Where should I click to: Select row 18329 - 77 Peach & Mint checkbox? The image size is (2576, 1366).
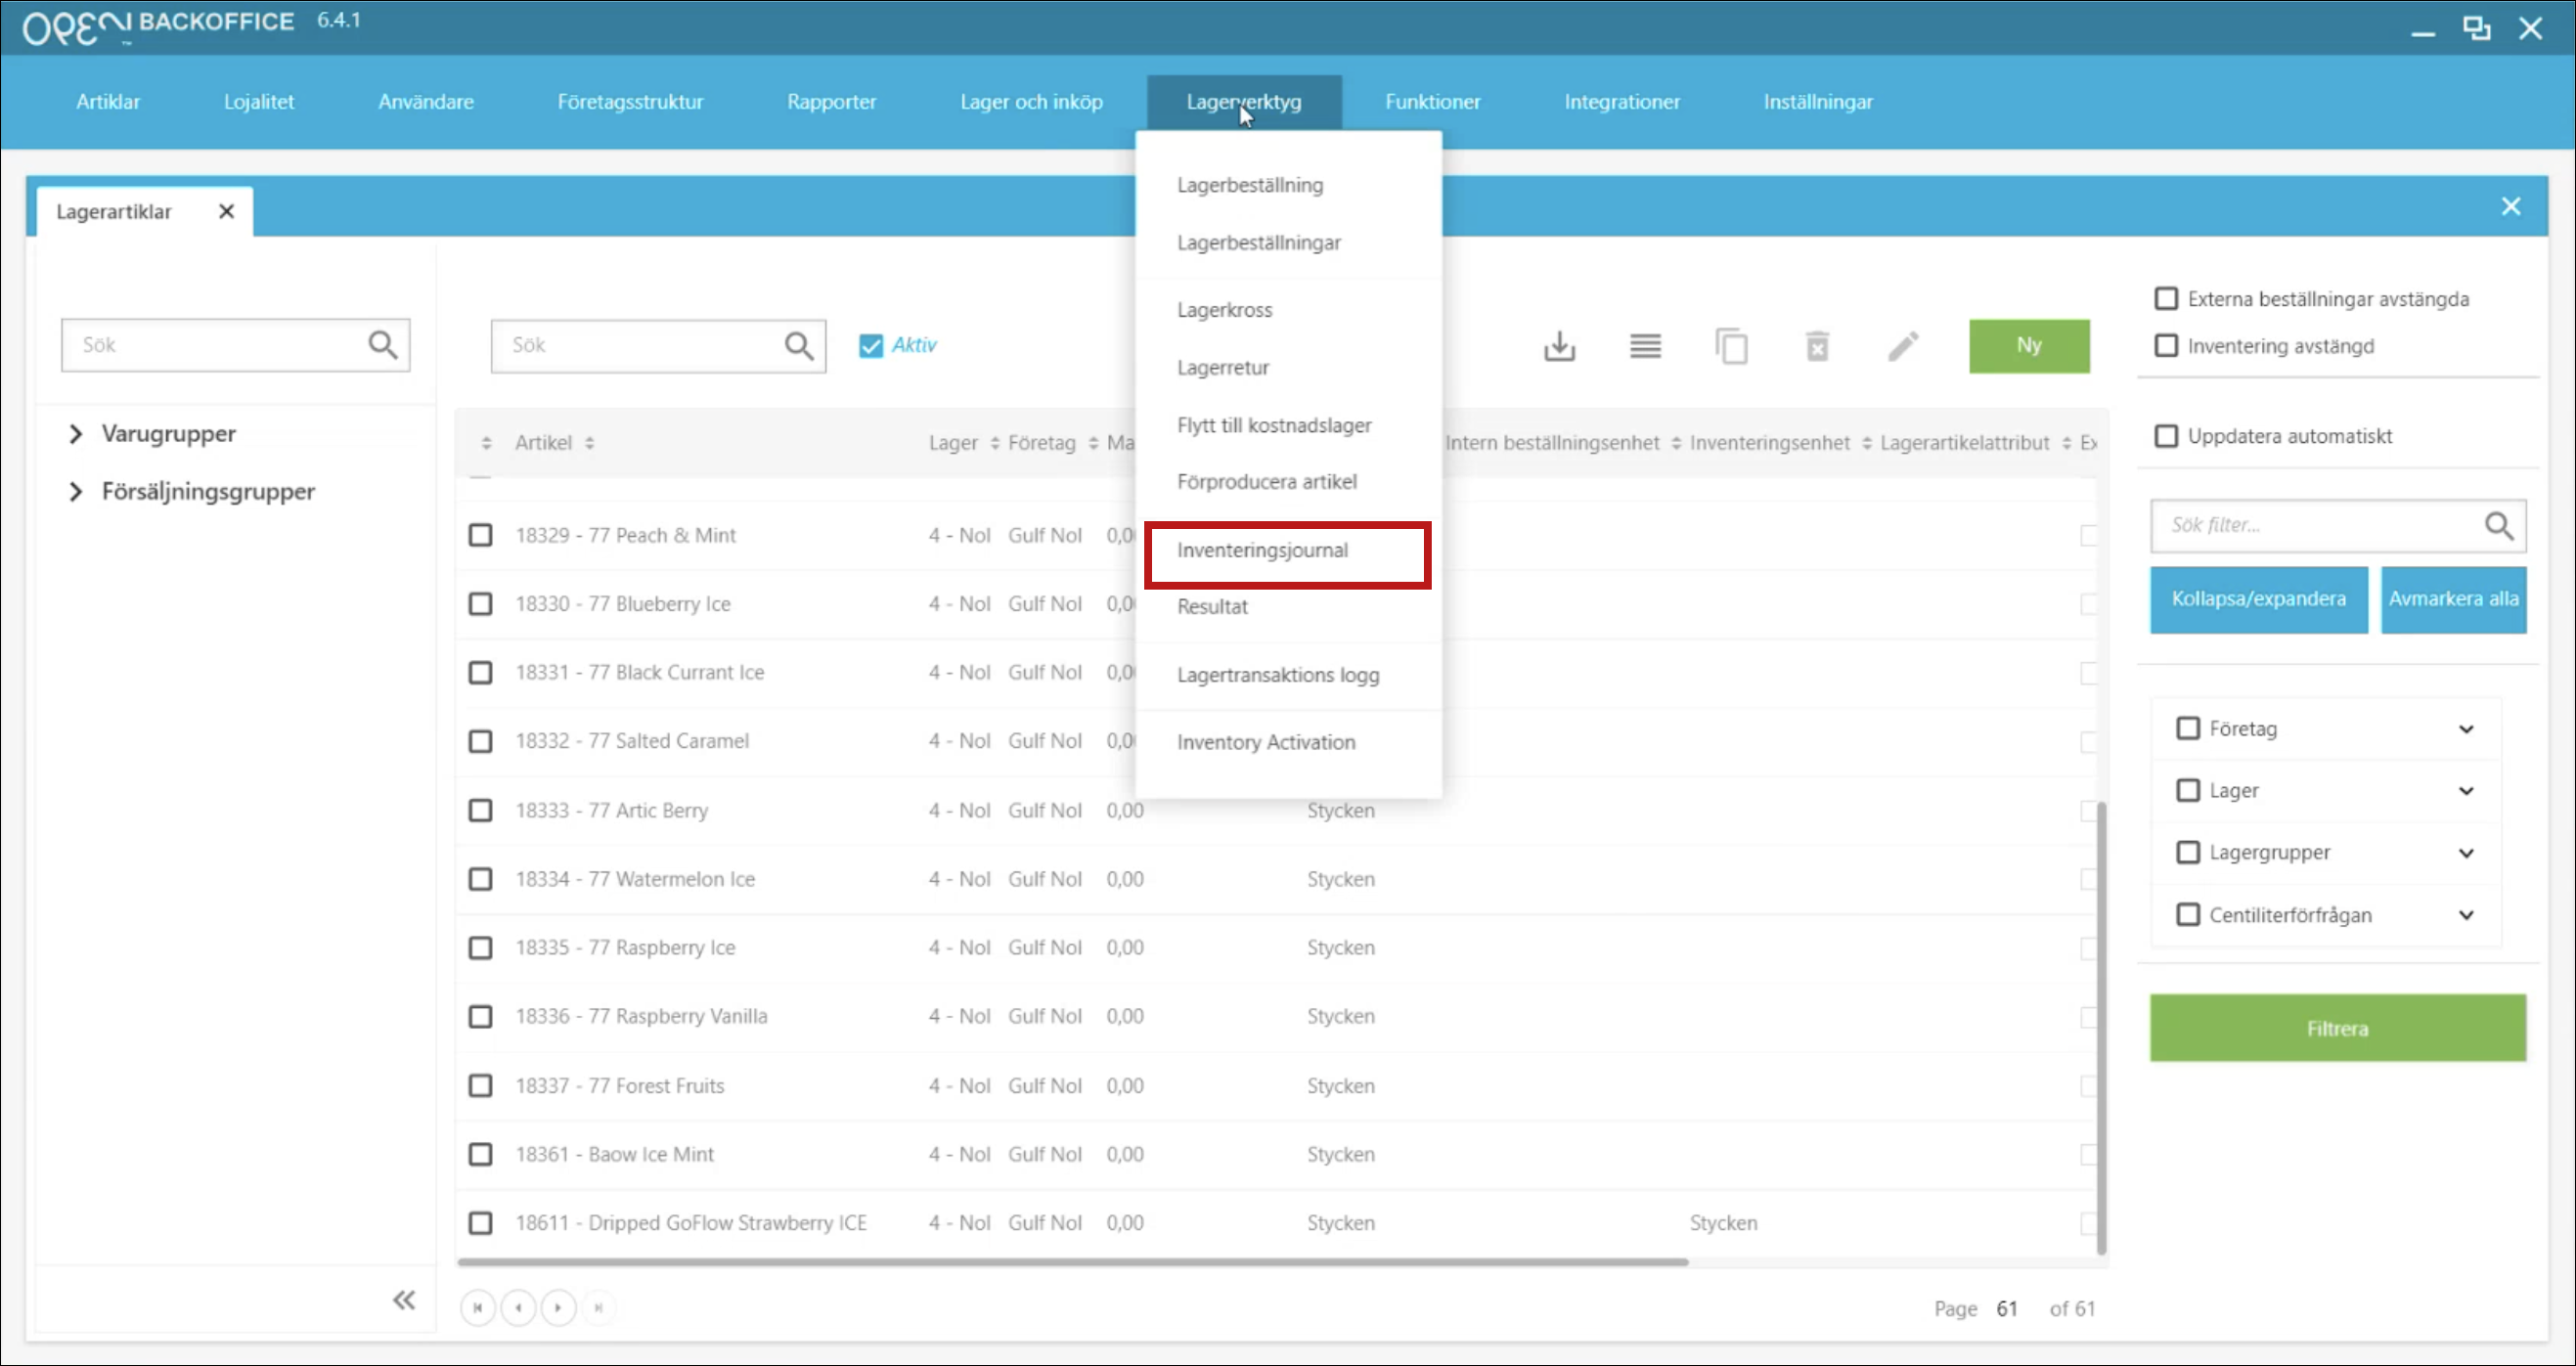click(480, 535)
